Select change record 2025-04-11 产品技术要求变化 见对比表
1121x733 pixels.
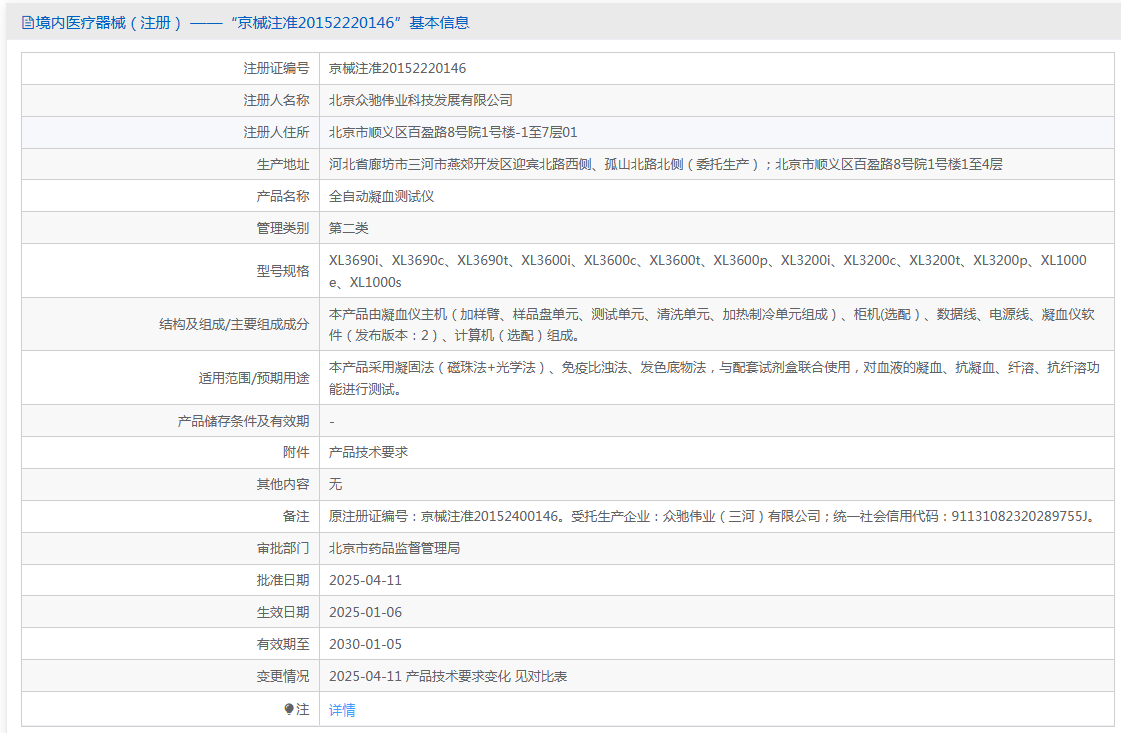pyautogui.click(x=448, y=676)
